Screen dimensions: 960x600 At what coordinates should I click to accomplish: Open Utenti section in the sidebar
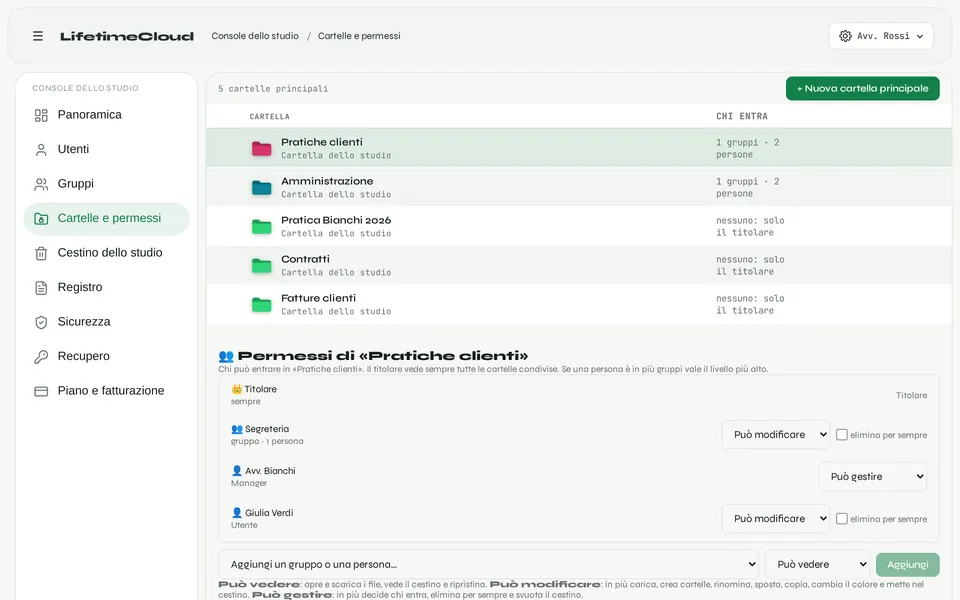click(107, 149)
